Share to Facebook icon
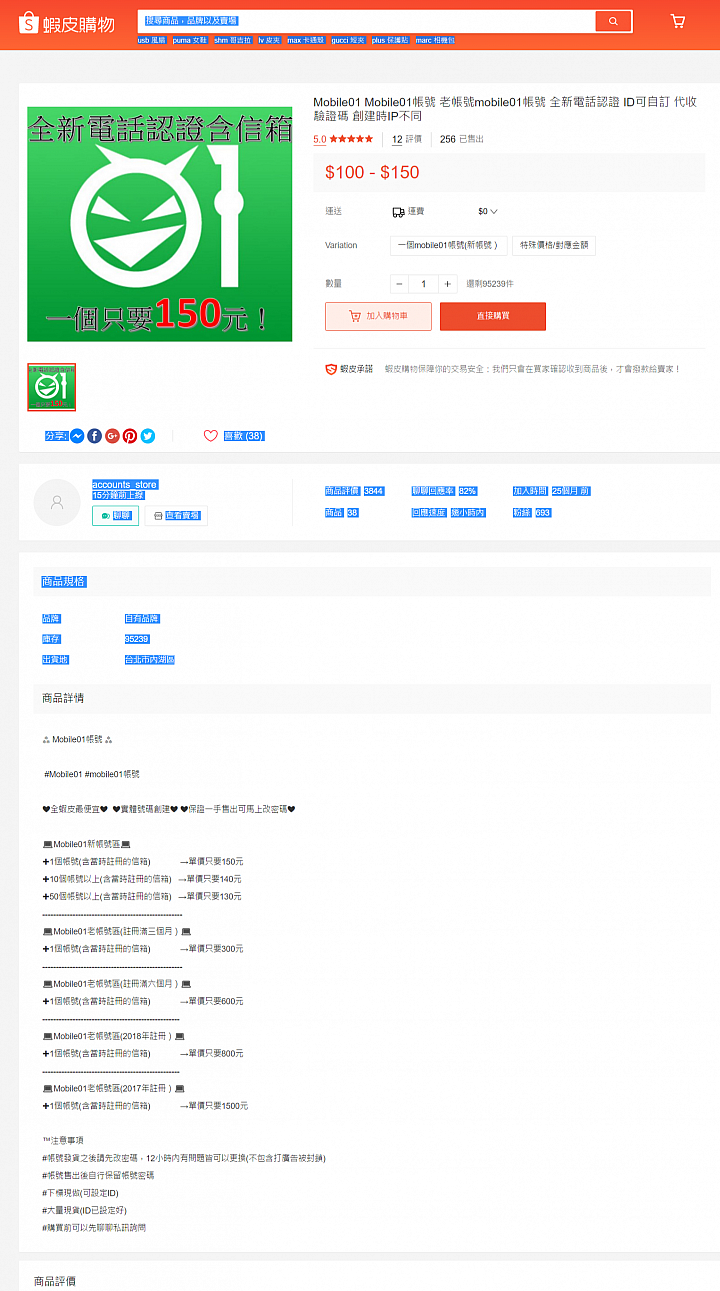Image resolution: width=720 pixels, height=1291 pixels. [95, 436]
